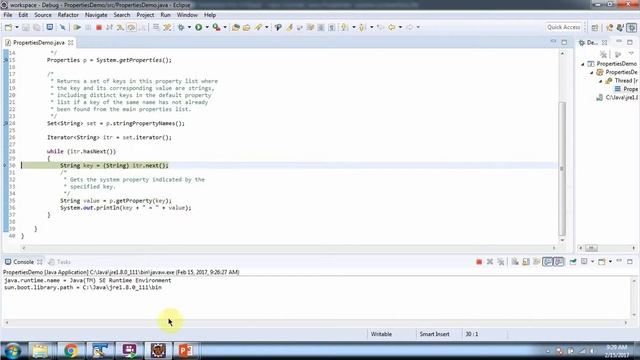Click the red Terminate button in the main toolbar
Viewport: 640px width, 360px height.
(x=98, y=27)
